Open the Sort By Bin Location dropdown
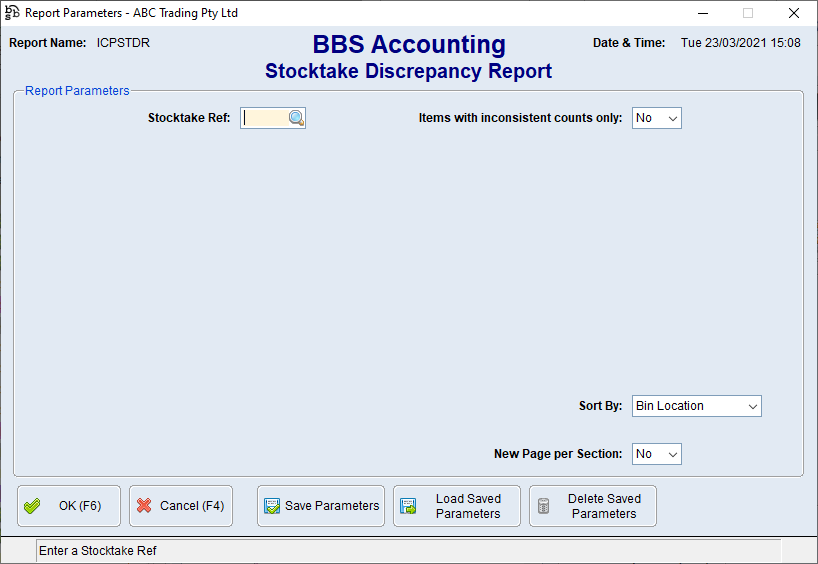The image size is (818, 564). [x=696, y=406]
